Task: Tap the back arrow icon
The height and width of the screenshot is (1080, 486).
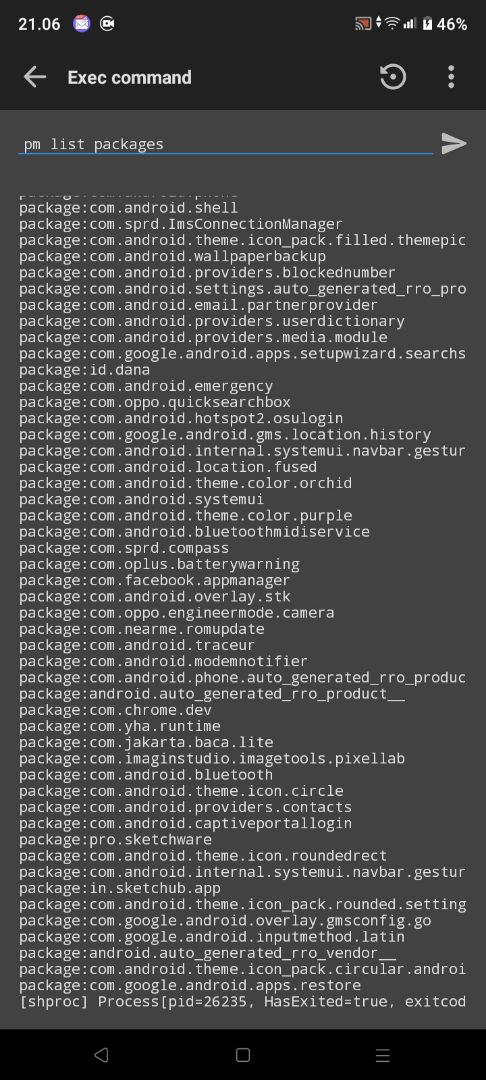Action: point(34,77)
